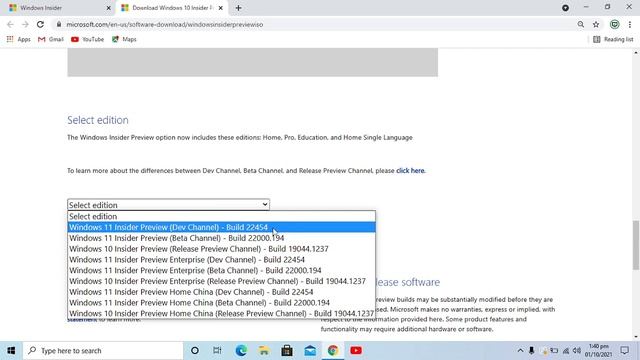
Task: Close the Windows Insider tab
Action: [x=109, y=8]
